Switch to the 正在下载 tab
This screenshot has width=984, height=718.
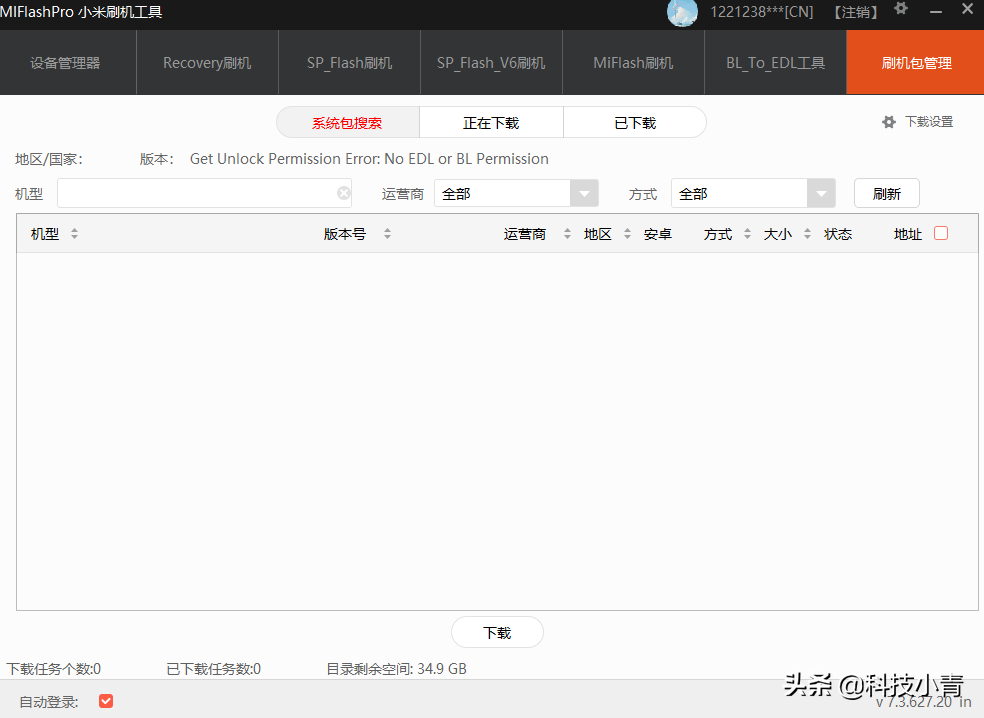pyautogui.click(x=491, y=122)
